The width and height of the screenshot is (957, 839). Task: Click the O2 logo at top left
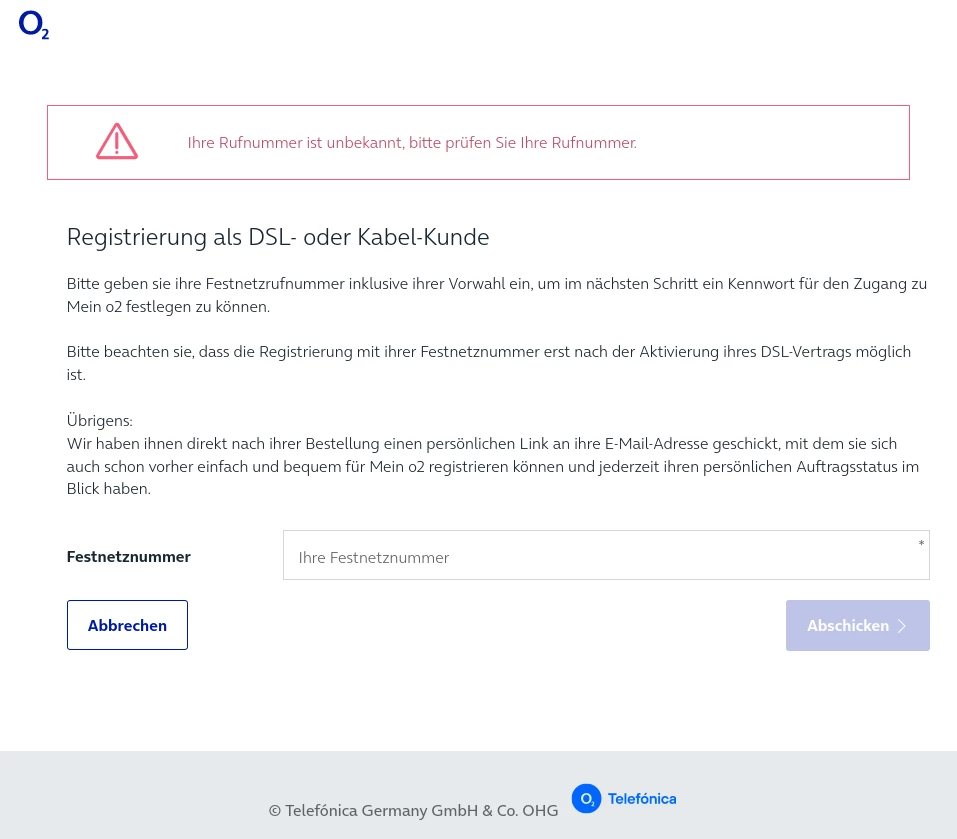pos(33,25)
